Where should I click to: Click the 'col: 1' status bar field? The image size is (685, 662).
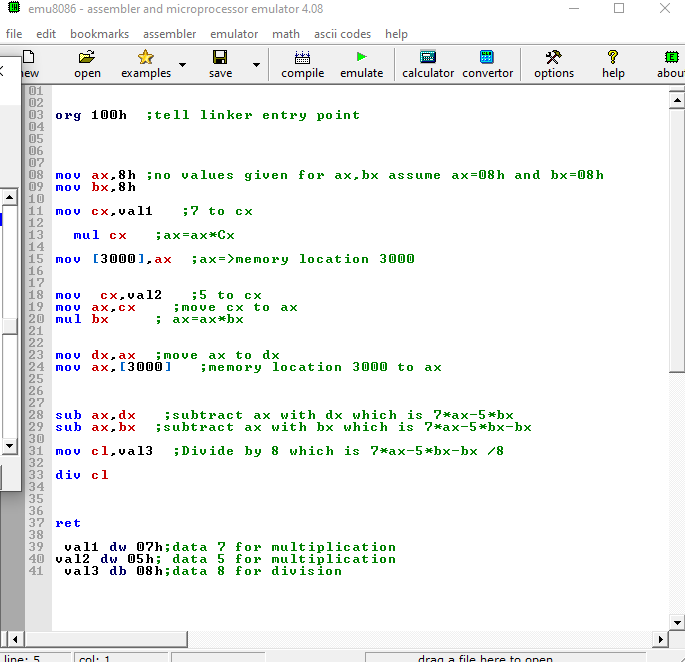pyautogui.click(x=121, y=657)
